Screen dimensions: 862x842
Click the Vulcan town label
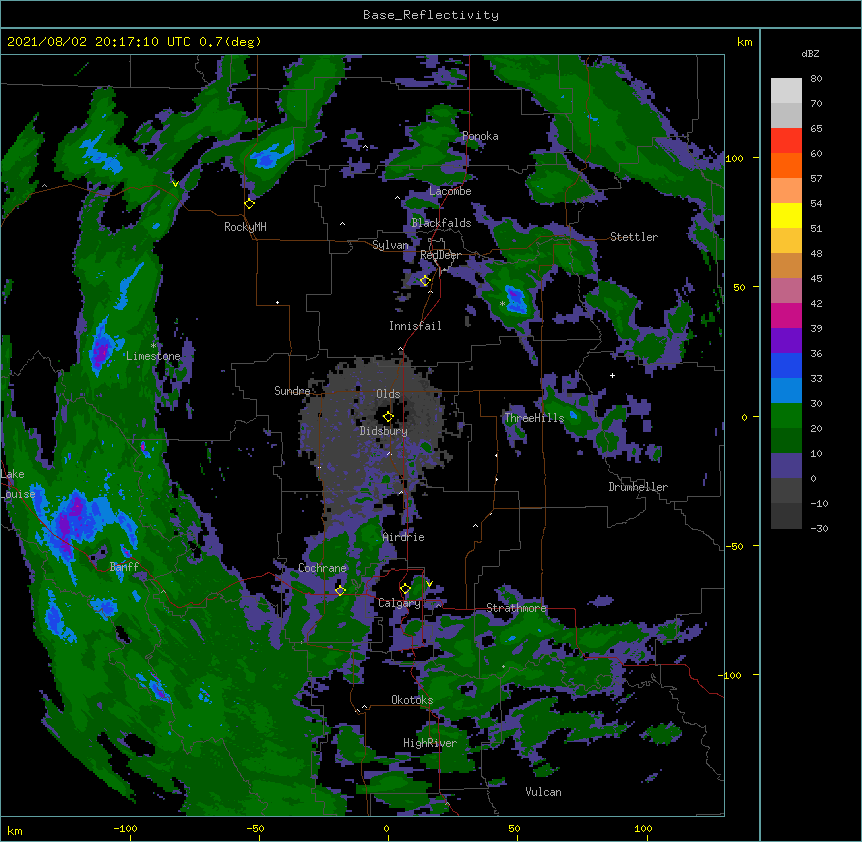click(543, 792)
